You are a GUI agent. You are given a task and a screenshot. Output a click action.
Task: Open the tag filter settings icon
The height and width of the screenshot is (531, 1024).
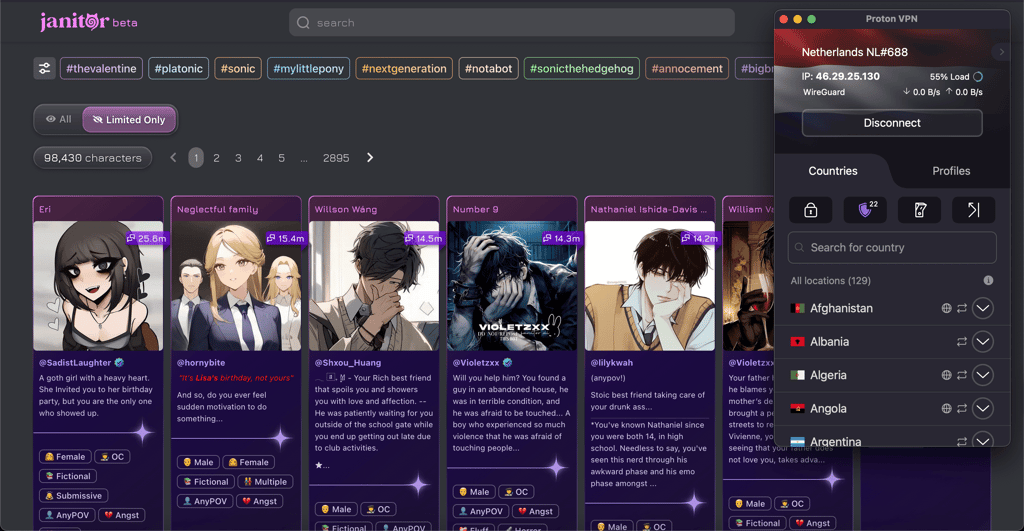click(44, 69)
